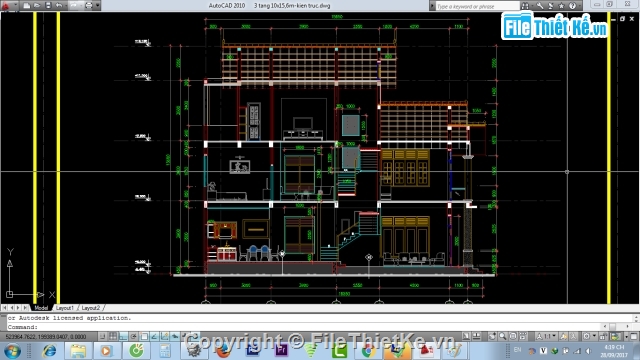
Task: Open the Favorites star icon
Action: [562, 6]
